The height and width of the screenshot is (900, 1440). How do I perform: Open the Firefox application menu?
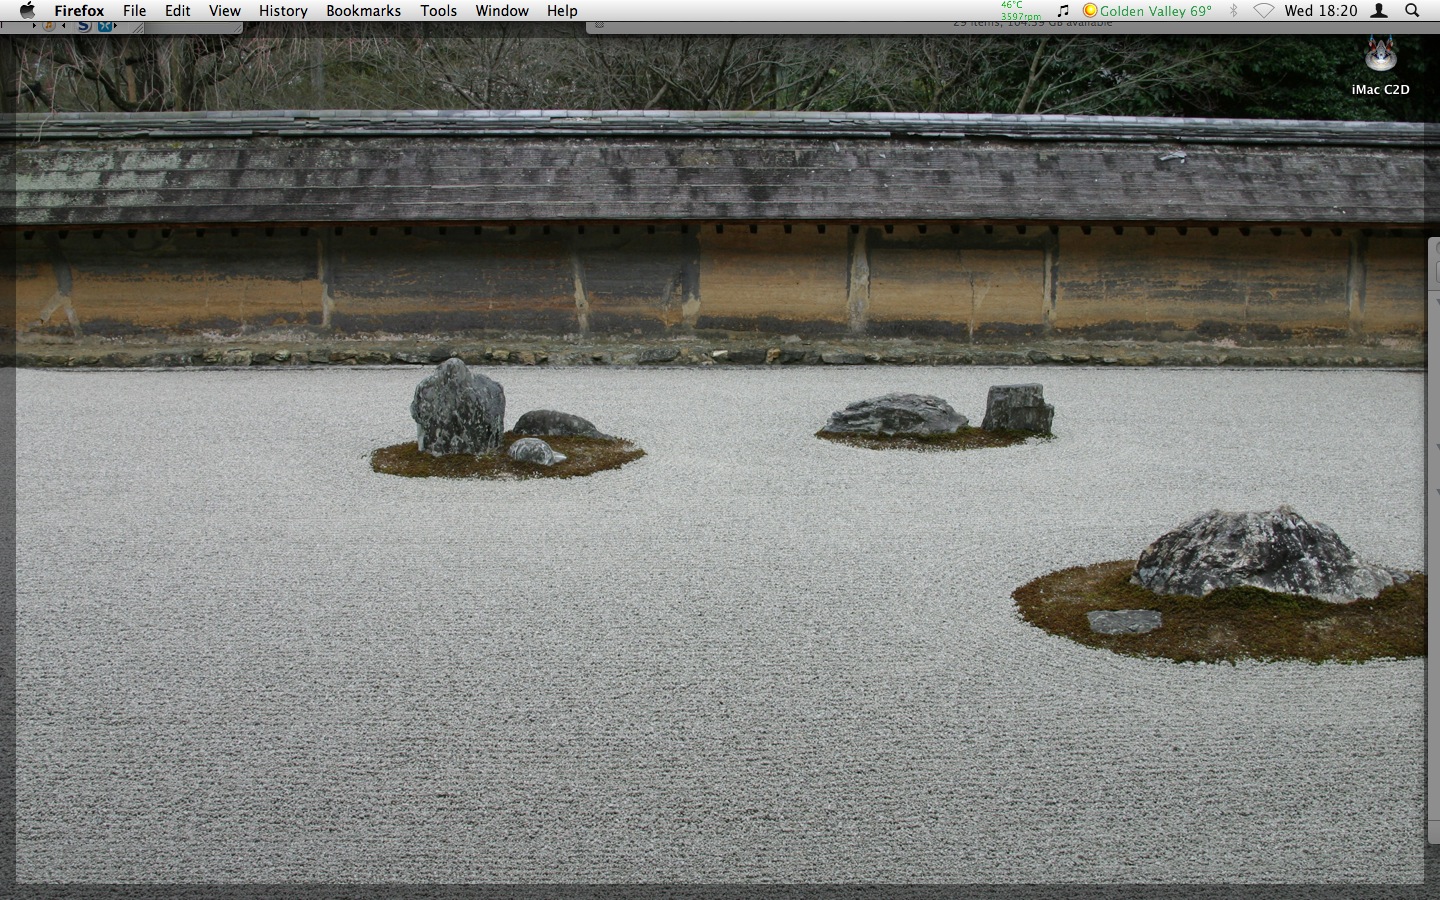coord(79,11)
